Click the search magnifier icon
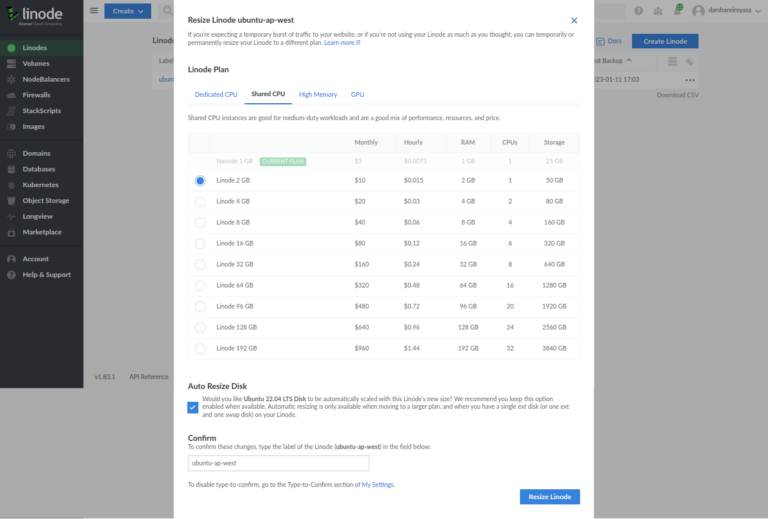Image resolution: width=768 pixels, height=519 pixels. click(x=168, y=10)
